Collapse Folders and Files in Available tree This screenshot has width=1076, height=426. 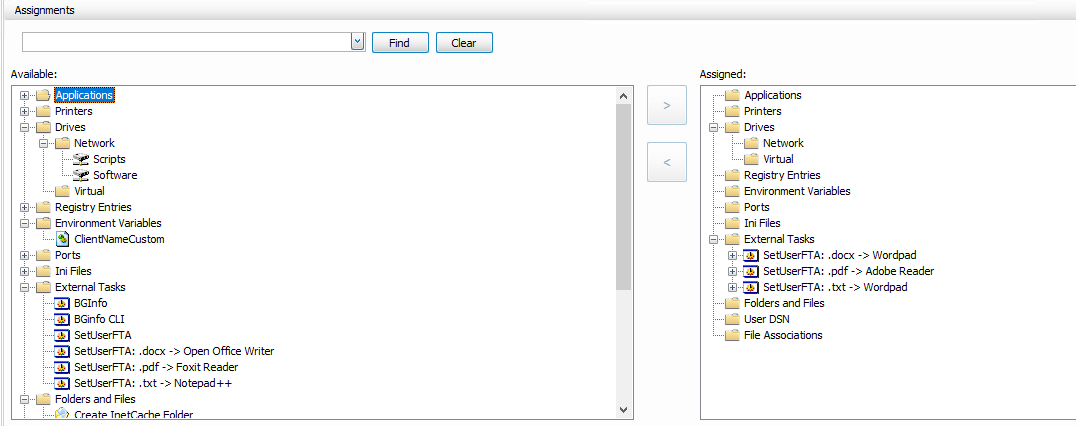click(25, 399)
